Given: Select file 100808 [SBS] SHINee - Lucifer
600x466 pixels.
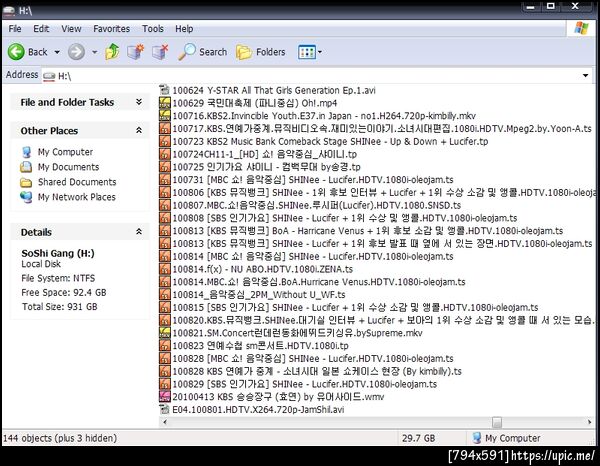Looking at the screenshot, I should click(344, 218).
